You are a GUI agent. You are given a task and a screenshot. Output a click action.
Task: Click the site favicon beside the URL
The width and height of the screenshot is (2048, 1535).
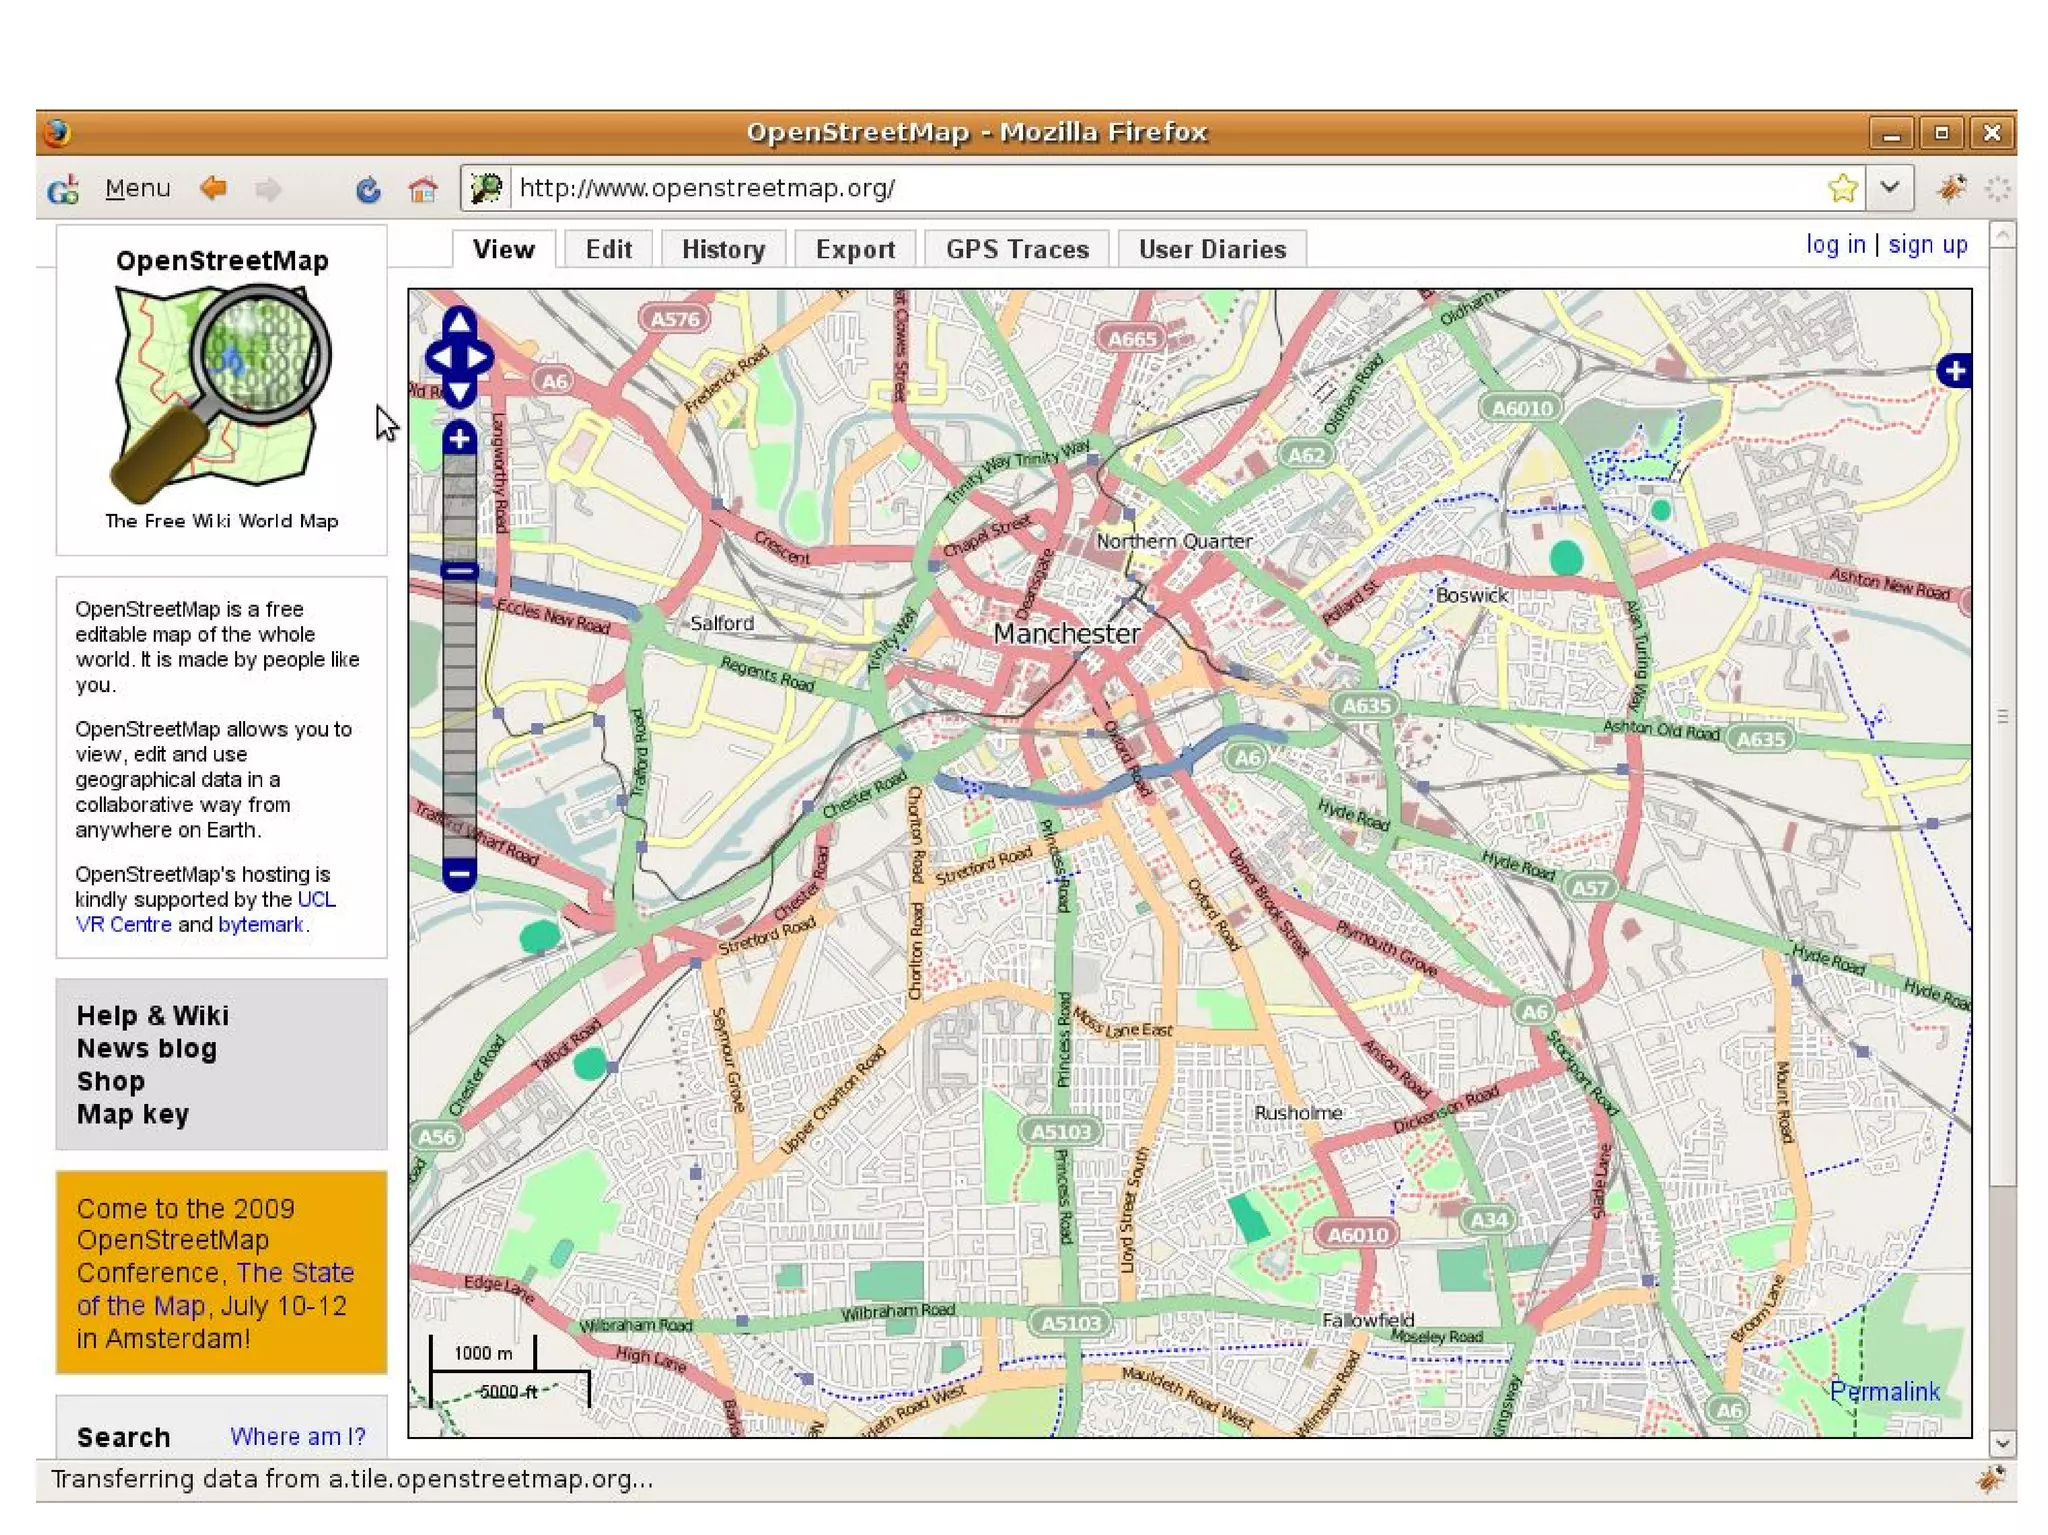[x=486, y=188]
